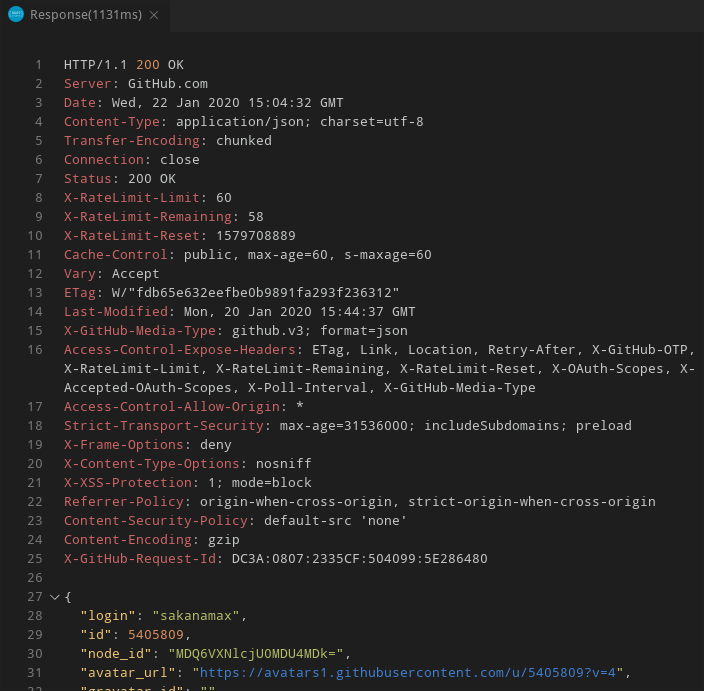Click the 'Vary' header name
704x691 pixels.
pos(79,274)
